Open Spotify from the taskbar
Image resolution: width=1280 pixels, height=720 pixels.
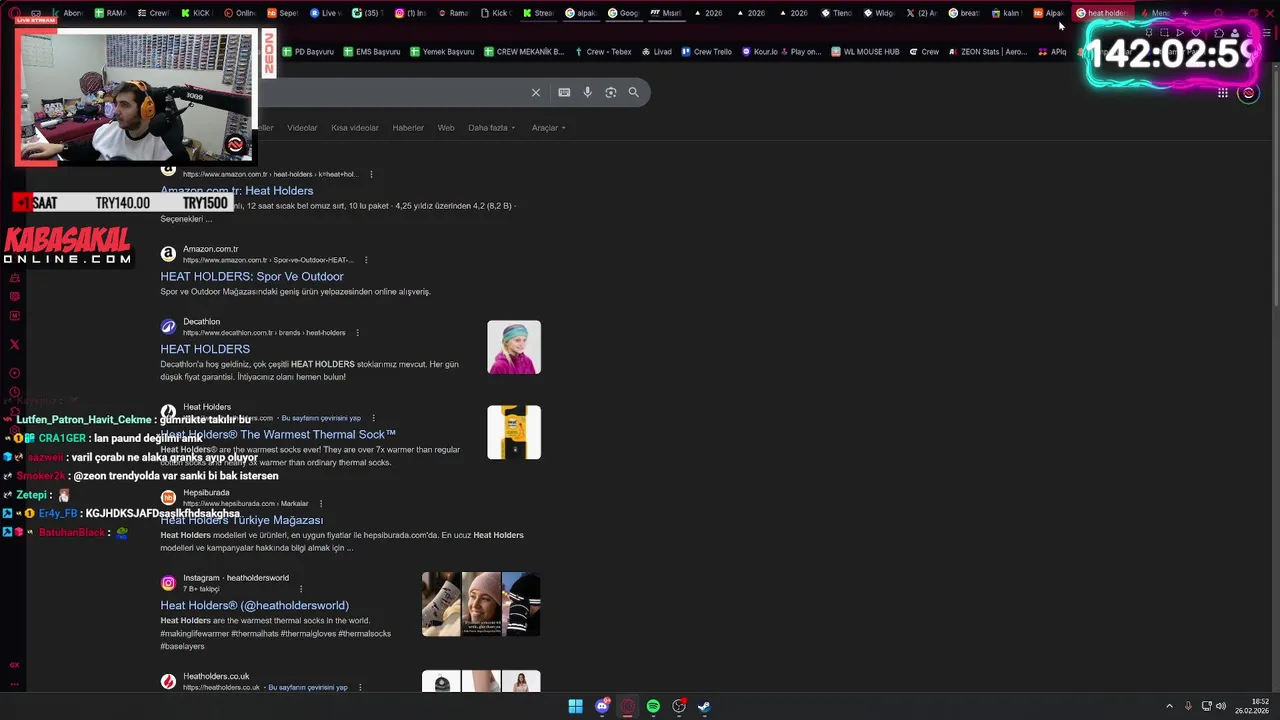[653, 706]
